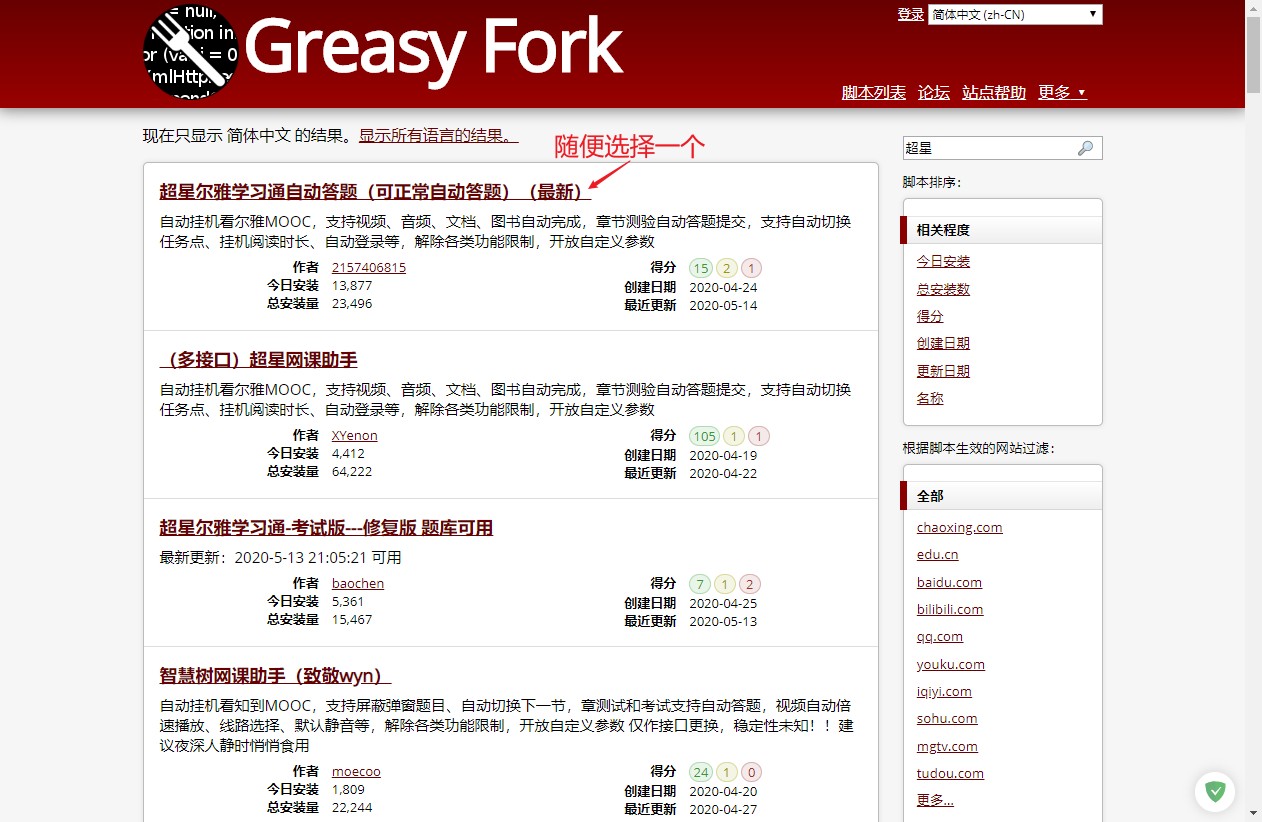Select 全部 site filter
Screen dimensions: 1262x822
click(x=1003, y=496)
